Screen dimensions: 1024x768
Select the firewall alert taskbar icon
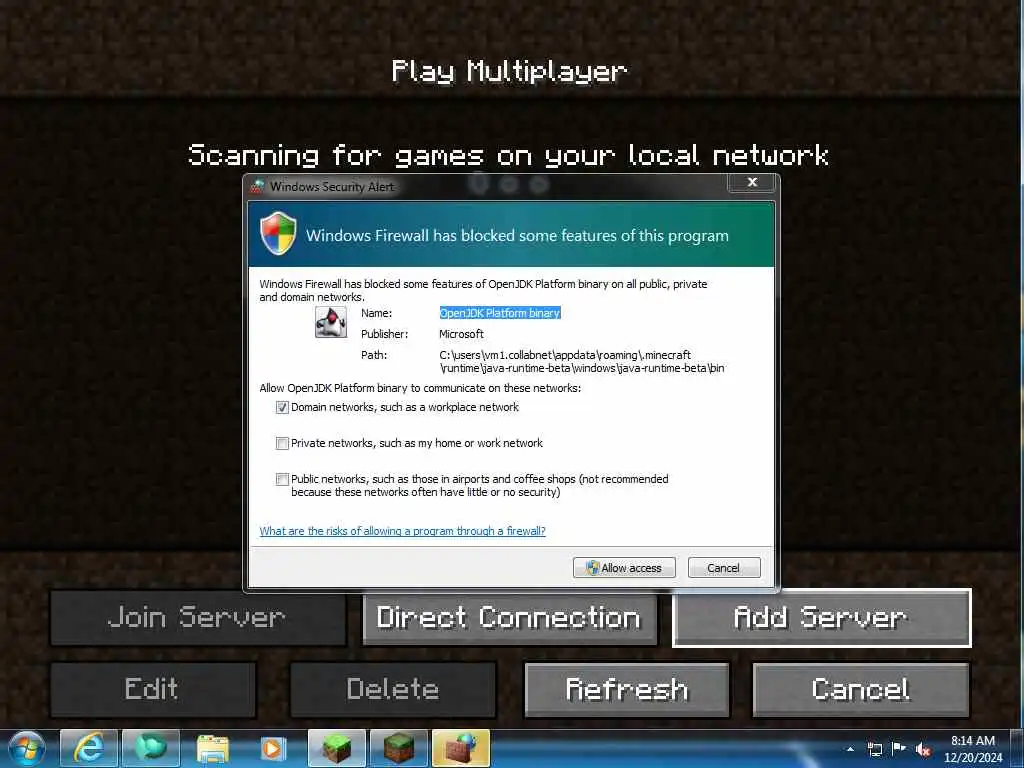(460, 748)
